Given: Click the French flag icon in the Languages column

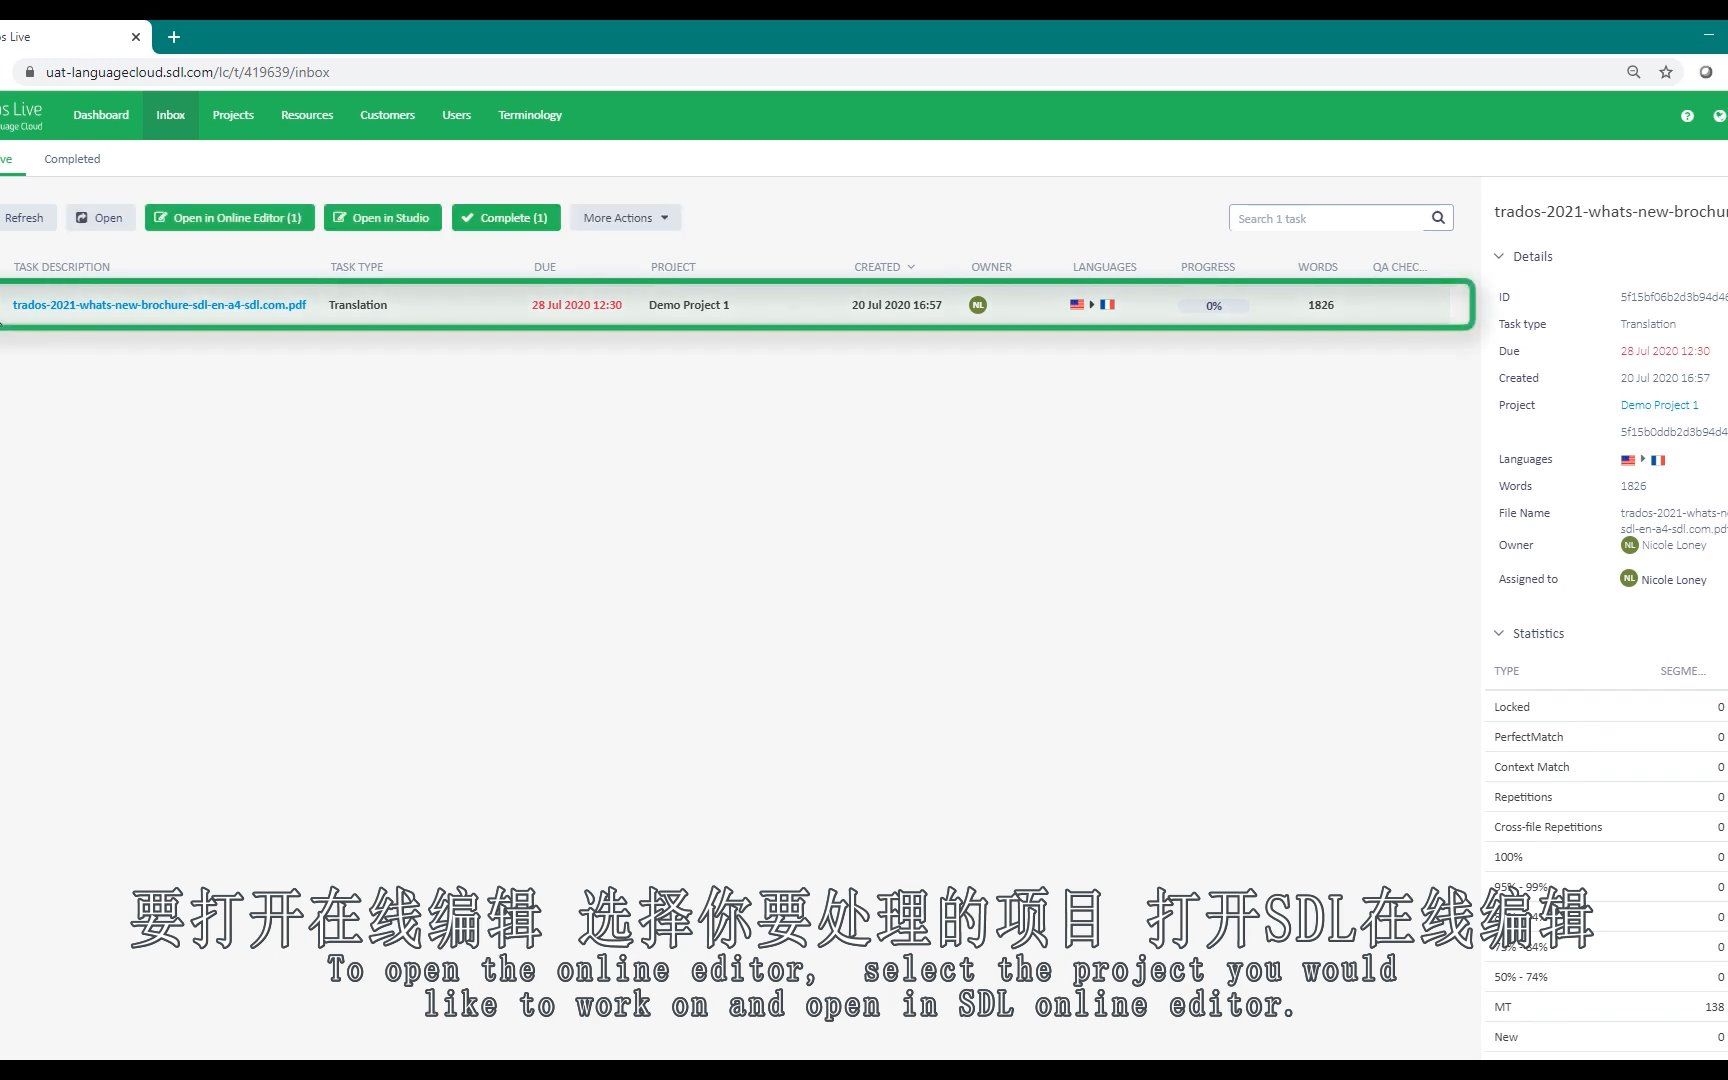Looking at the screenshot, I should (1107, 304).
